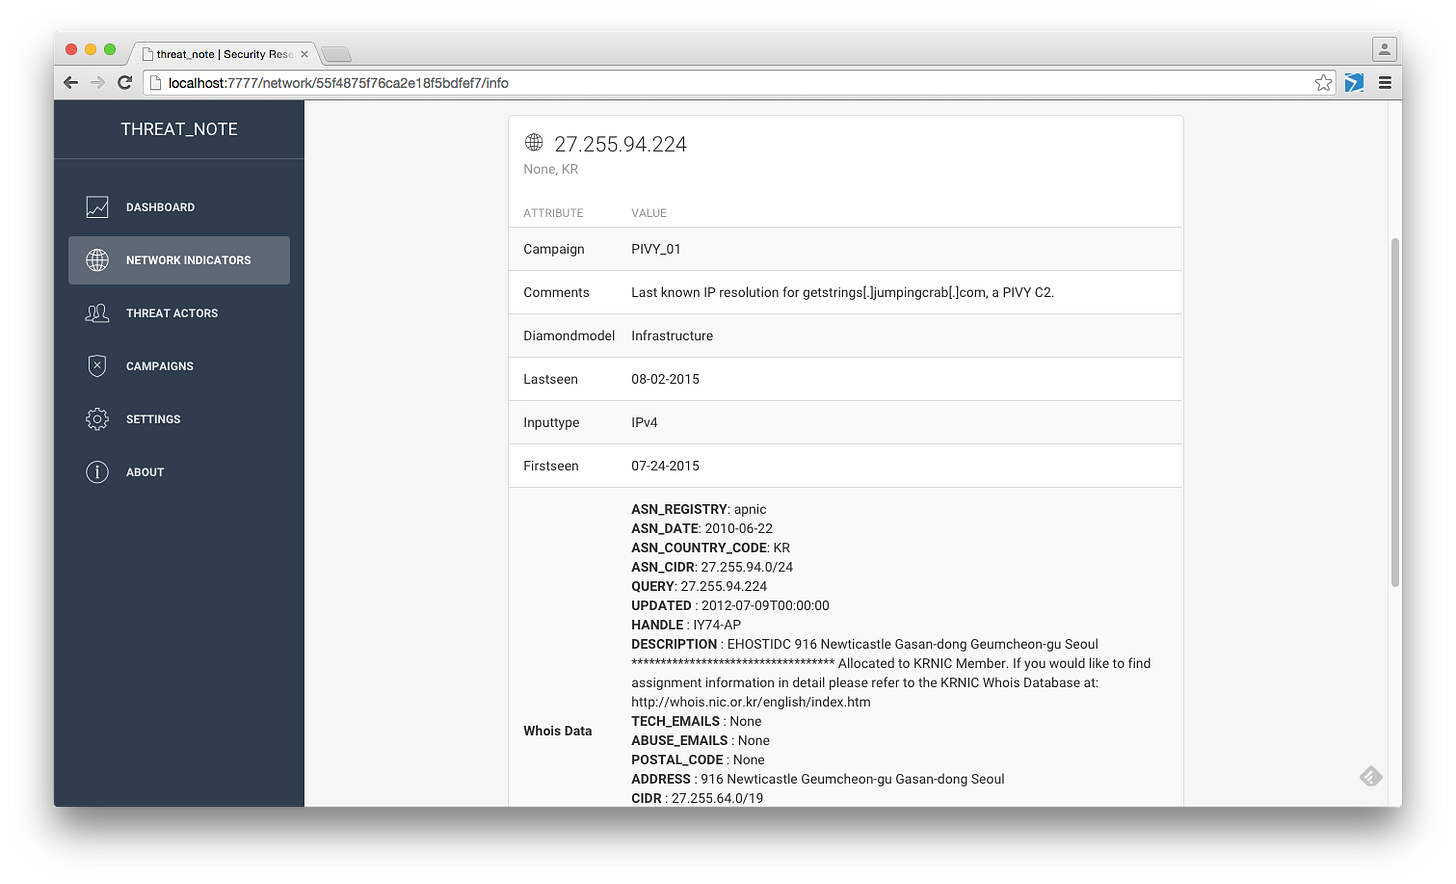Click the About info icon
This screenshot has width=1456, height=884.
(x=97, y=472)
